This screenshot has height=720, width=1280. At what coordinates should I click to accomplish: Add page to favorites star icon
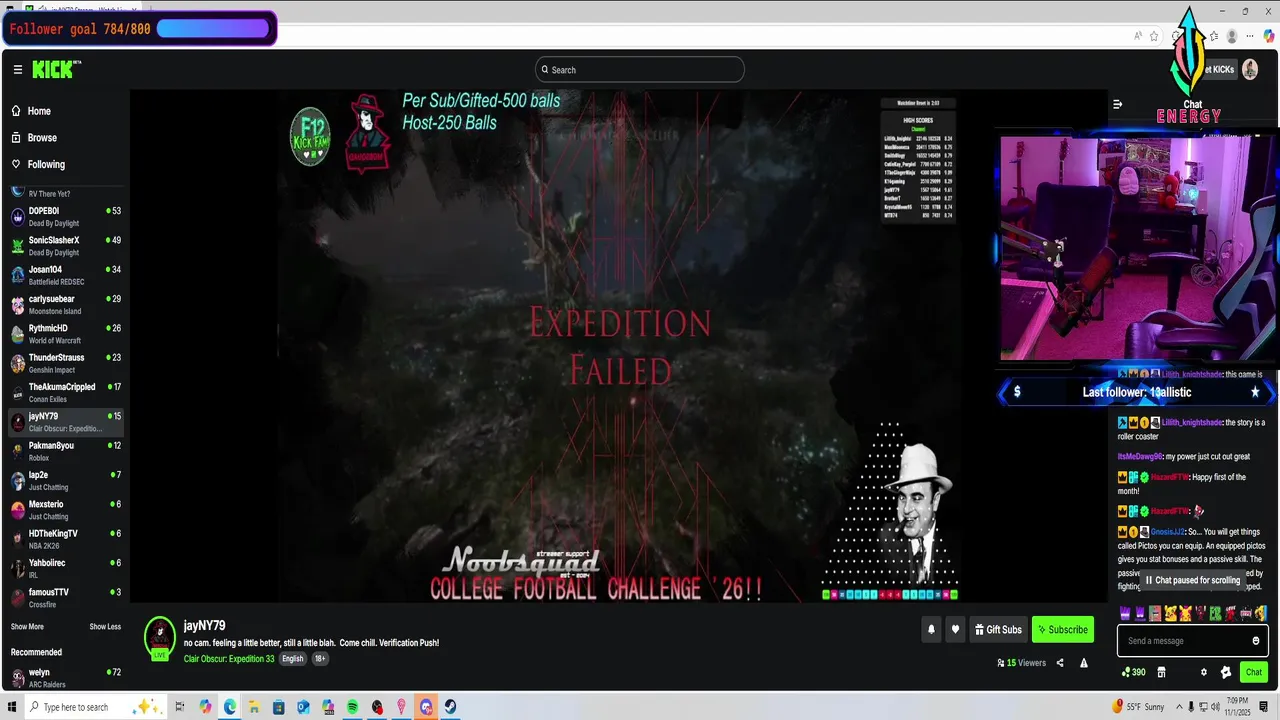point(1154,36)
